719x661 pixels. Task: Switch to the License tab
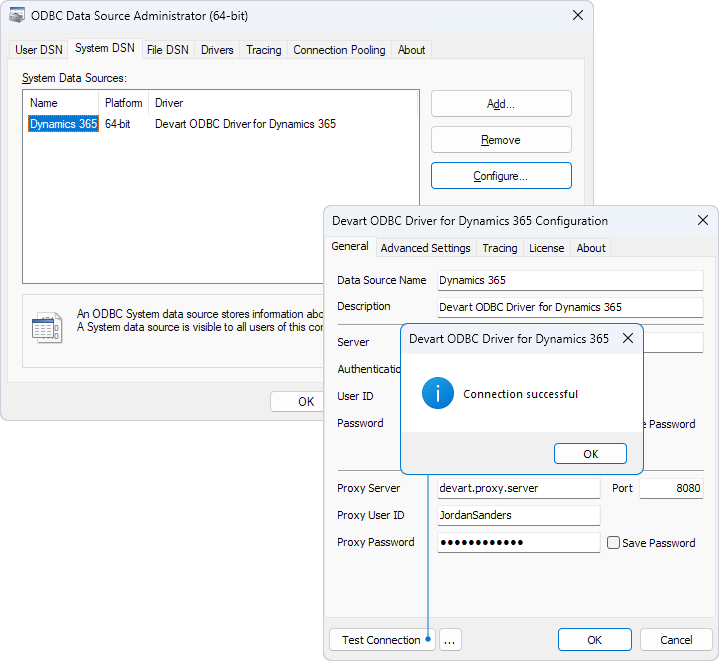(x=546, y=248)
